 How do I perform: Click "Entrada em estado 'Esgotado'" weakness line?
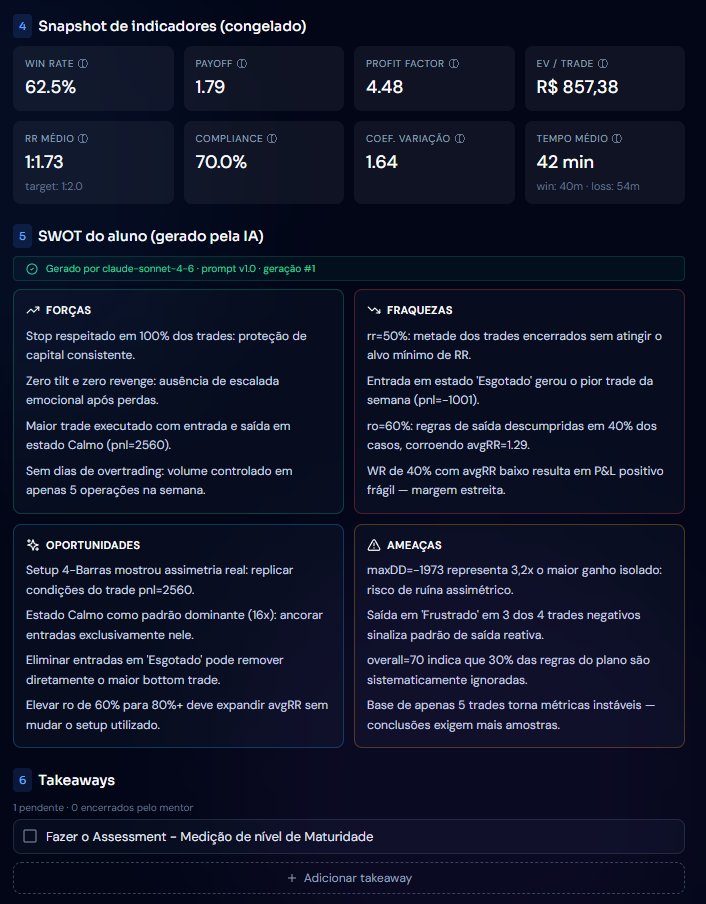pyautogui.click(x=510, y=390)
